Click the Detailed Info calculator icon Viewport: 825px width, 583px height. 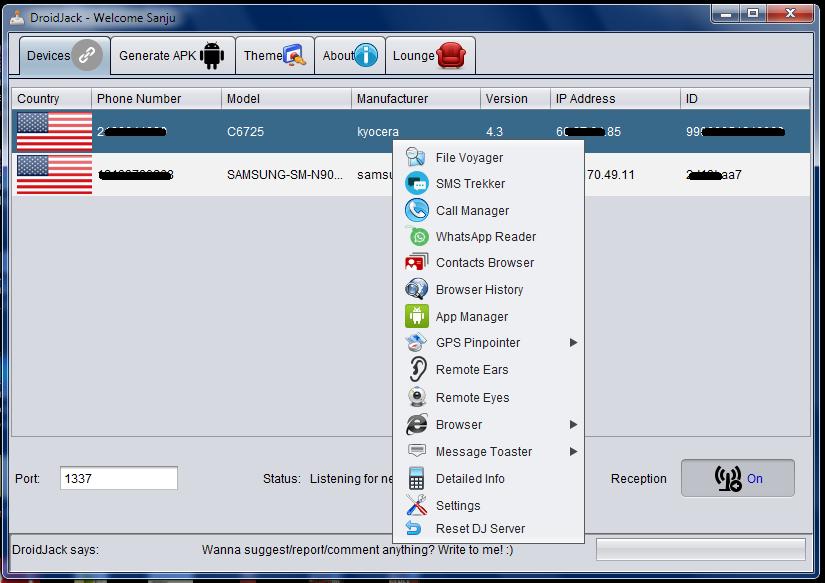coord(416,478)
